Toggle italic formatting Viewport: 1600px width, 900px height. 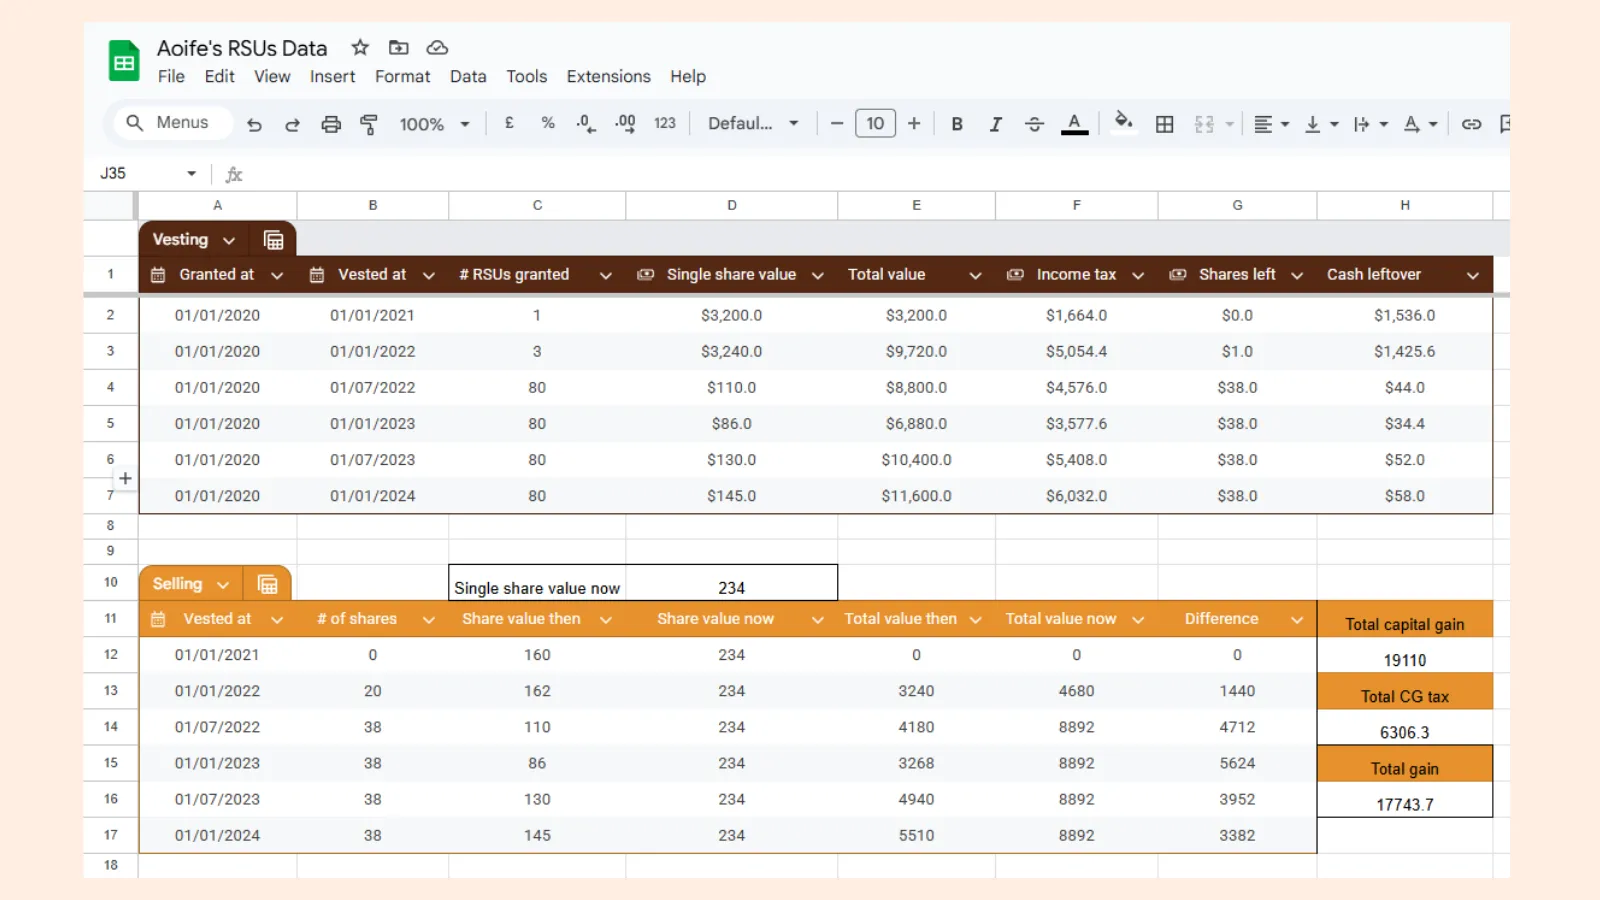pos(996,123)
